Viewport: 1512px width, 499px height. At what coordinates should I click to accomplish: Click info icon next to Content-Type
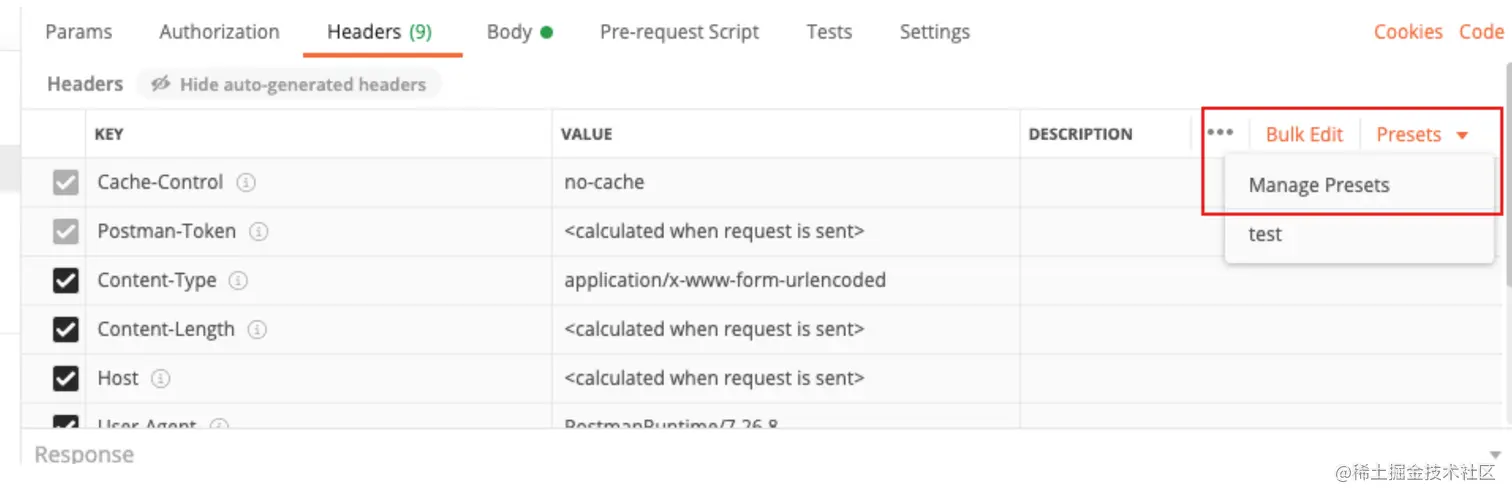pyautogui.click(x=238, y=281)
